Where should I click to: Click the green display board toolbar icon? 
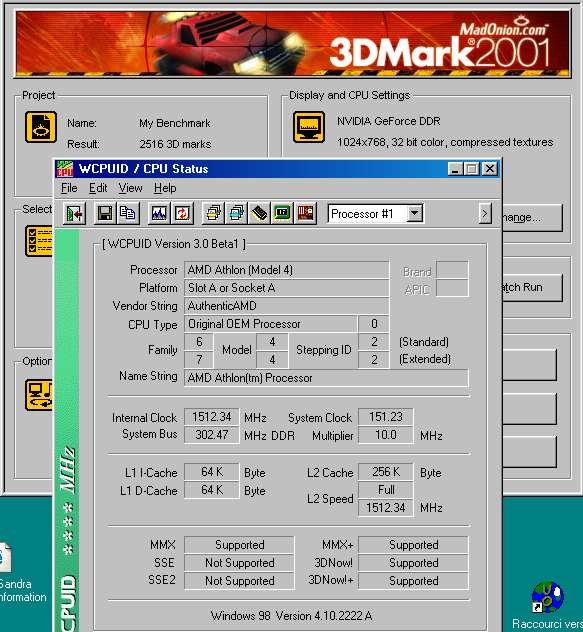pos(282,213)
